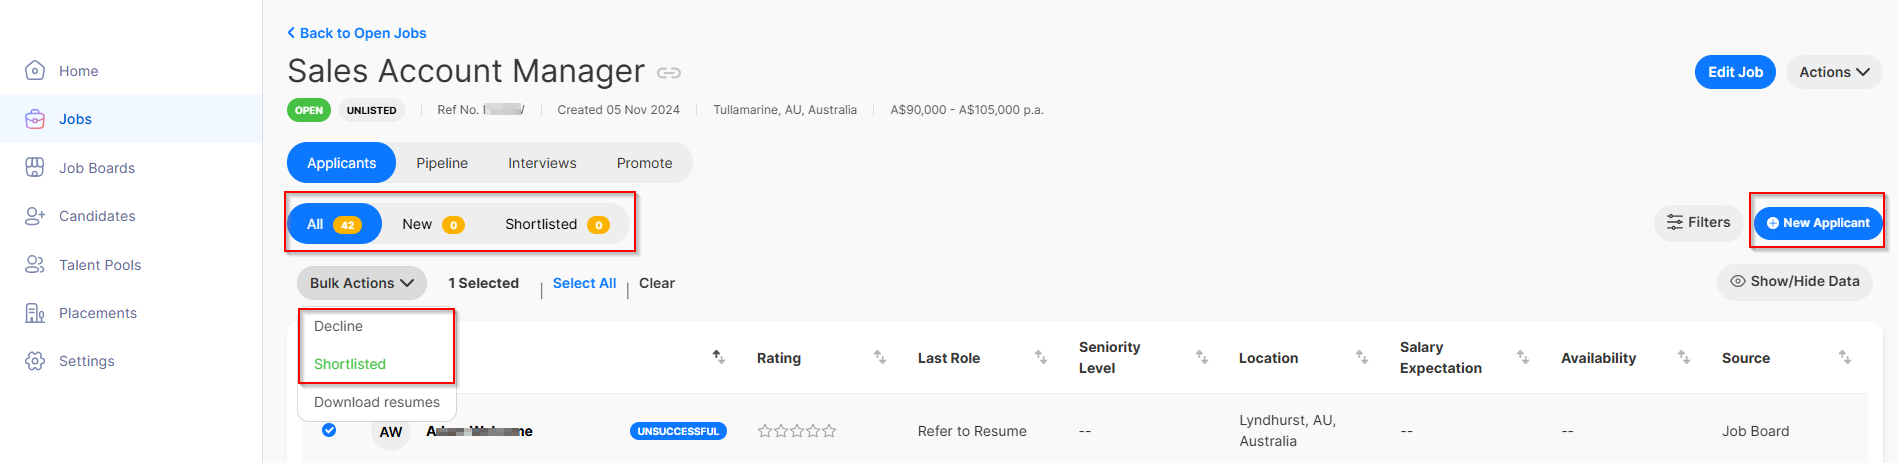Image resolution: width=1897 pixels, height=463 pixels.
Task: Expand the Actions dropdown
Action: (x=1834, y=72)
